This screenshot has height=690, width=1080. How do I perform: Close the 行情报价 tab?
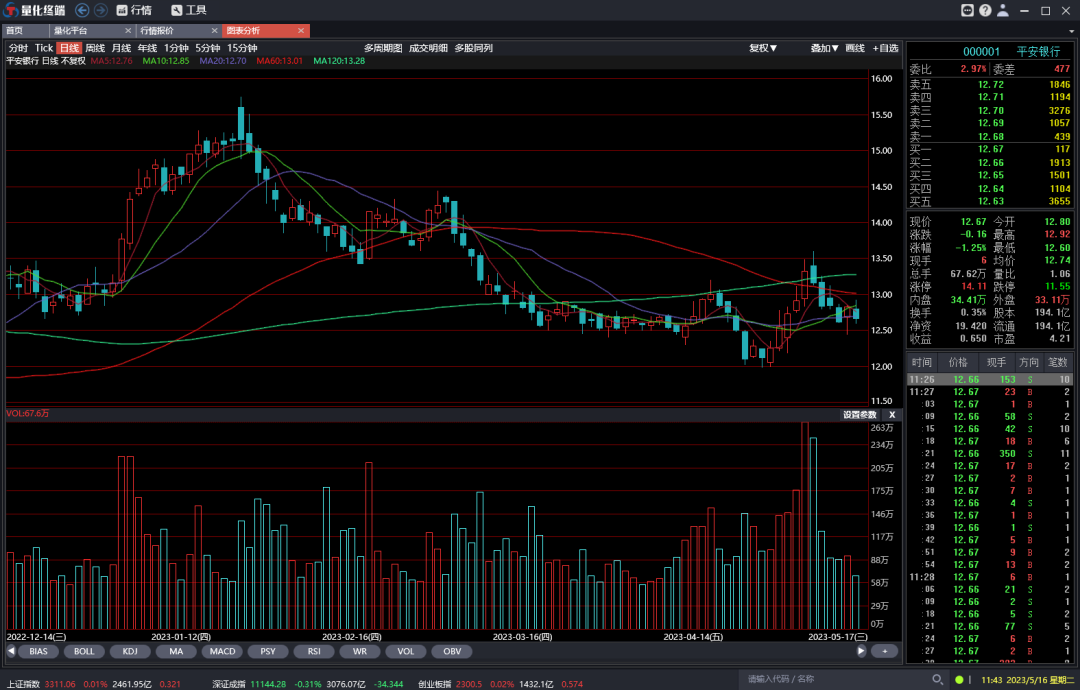click(x=213, y=31)
